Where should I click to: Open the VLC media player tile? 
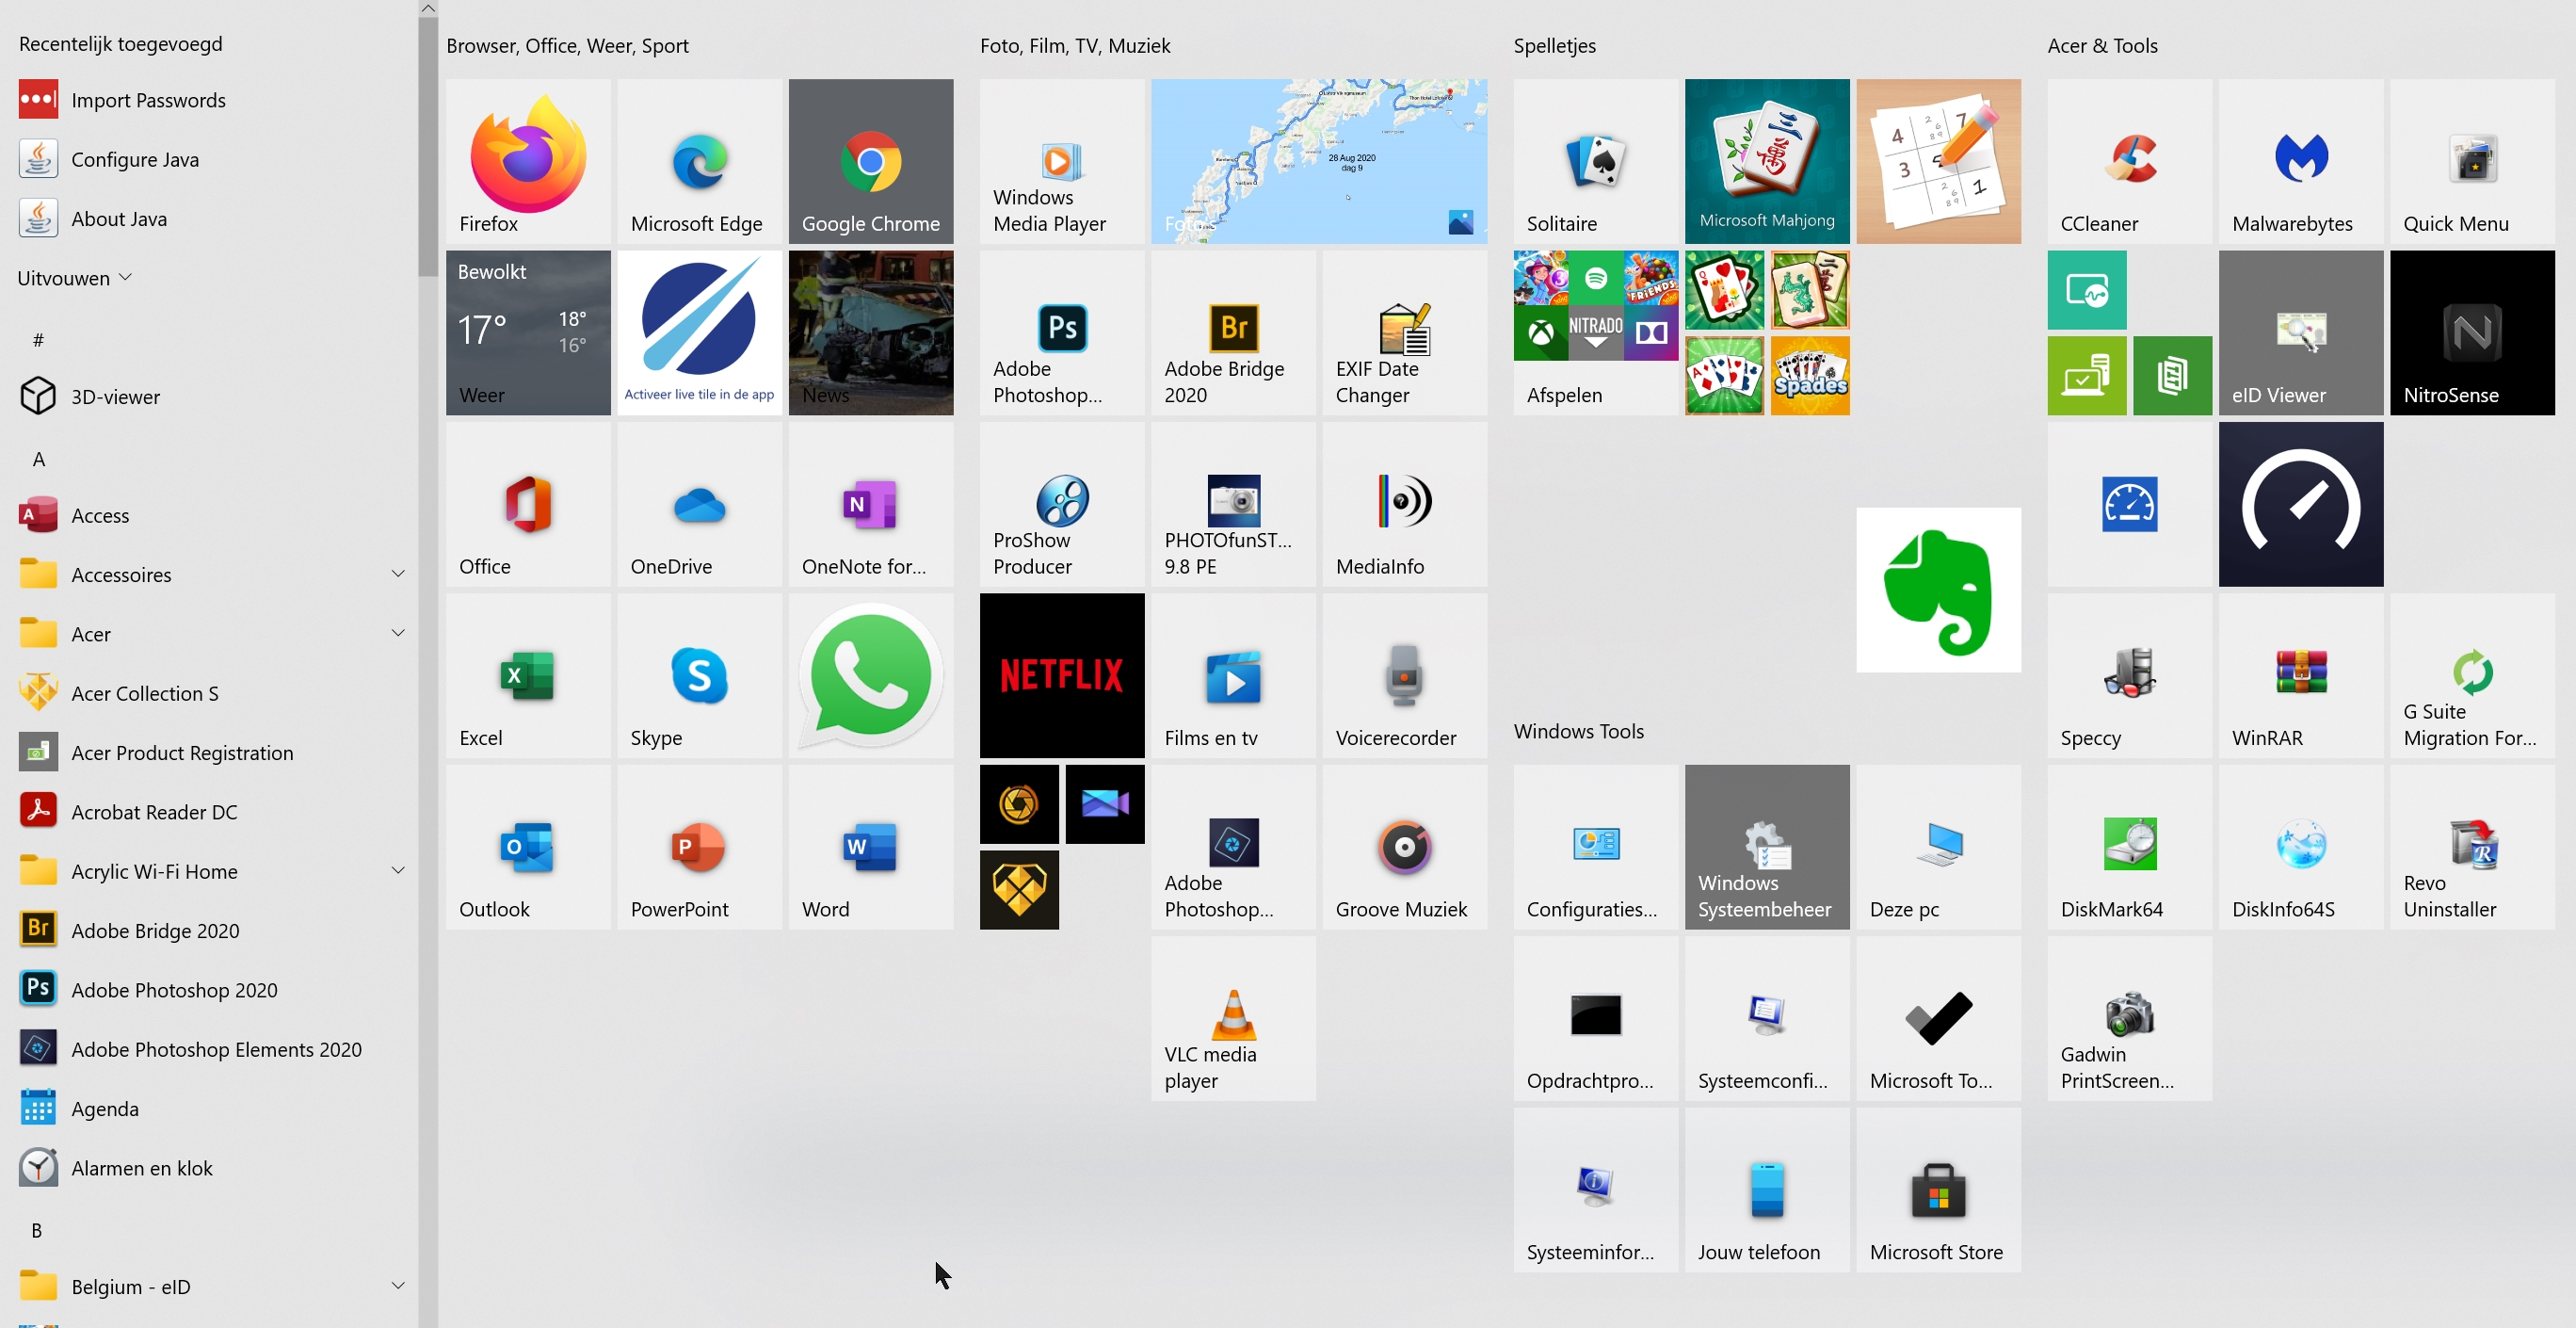(x=1232, y=1018)
